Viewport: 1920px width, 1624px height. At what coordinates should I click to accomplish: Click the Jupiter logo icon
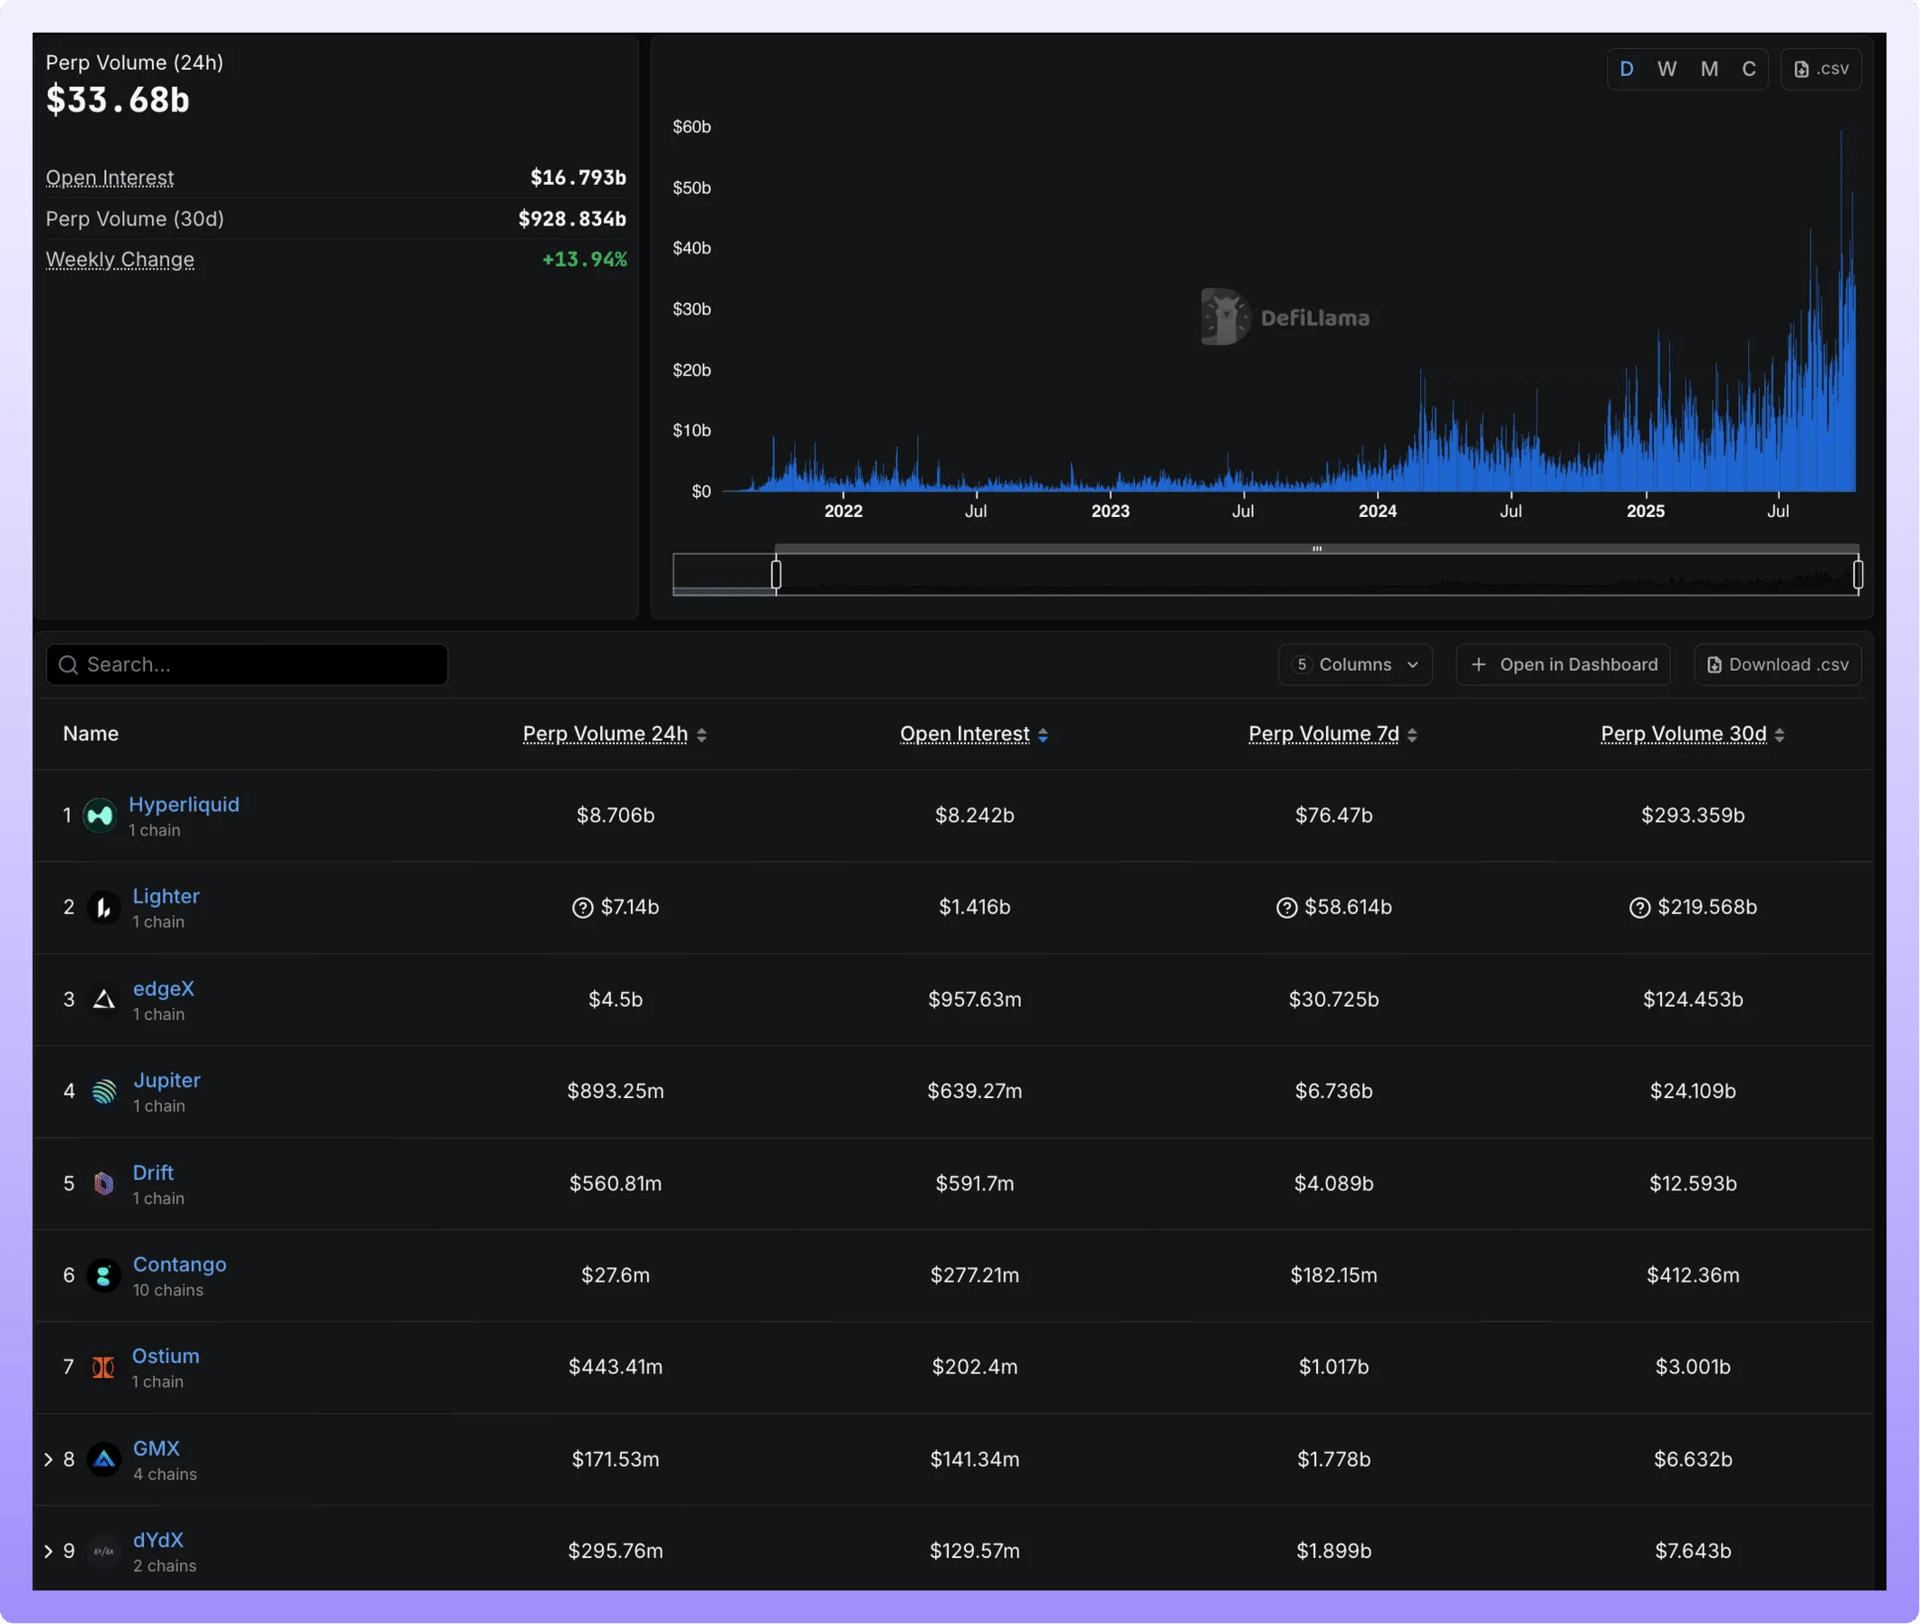pyautogui.click(x=103, y=1092)
